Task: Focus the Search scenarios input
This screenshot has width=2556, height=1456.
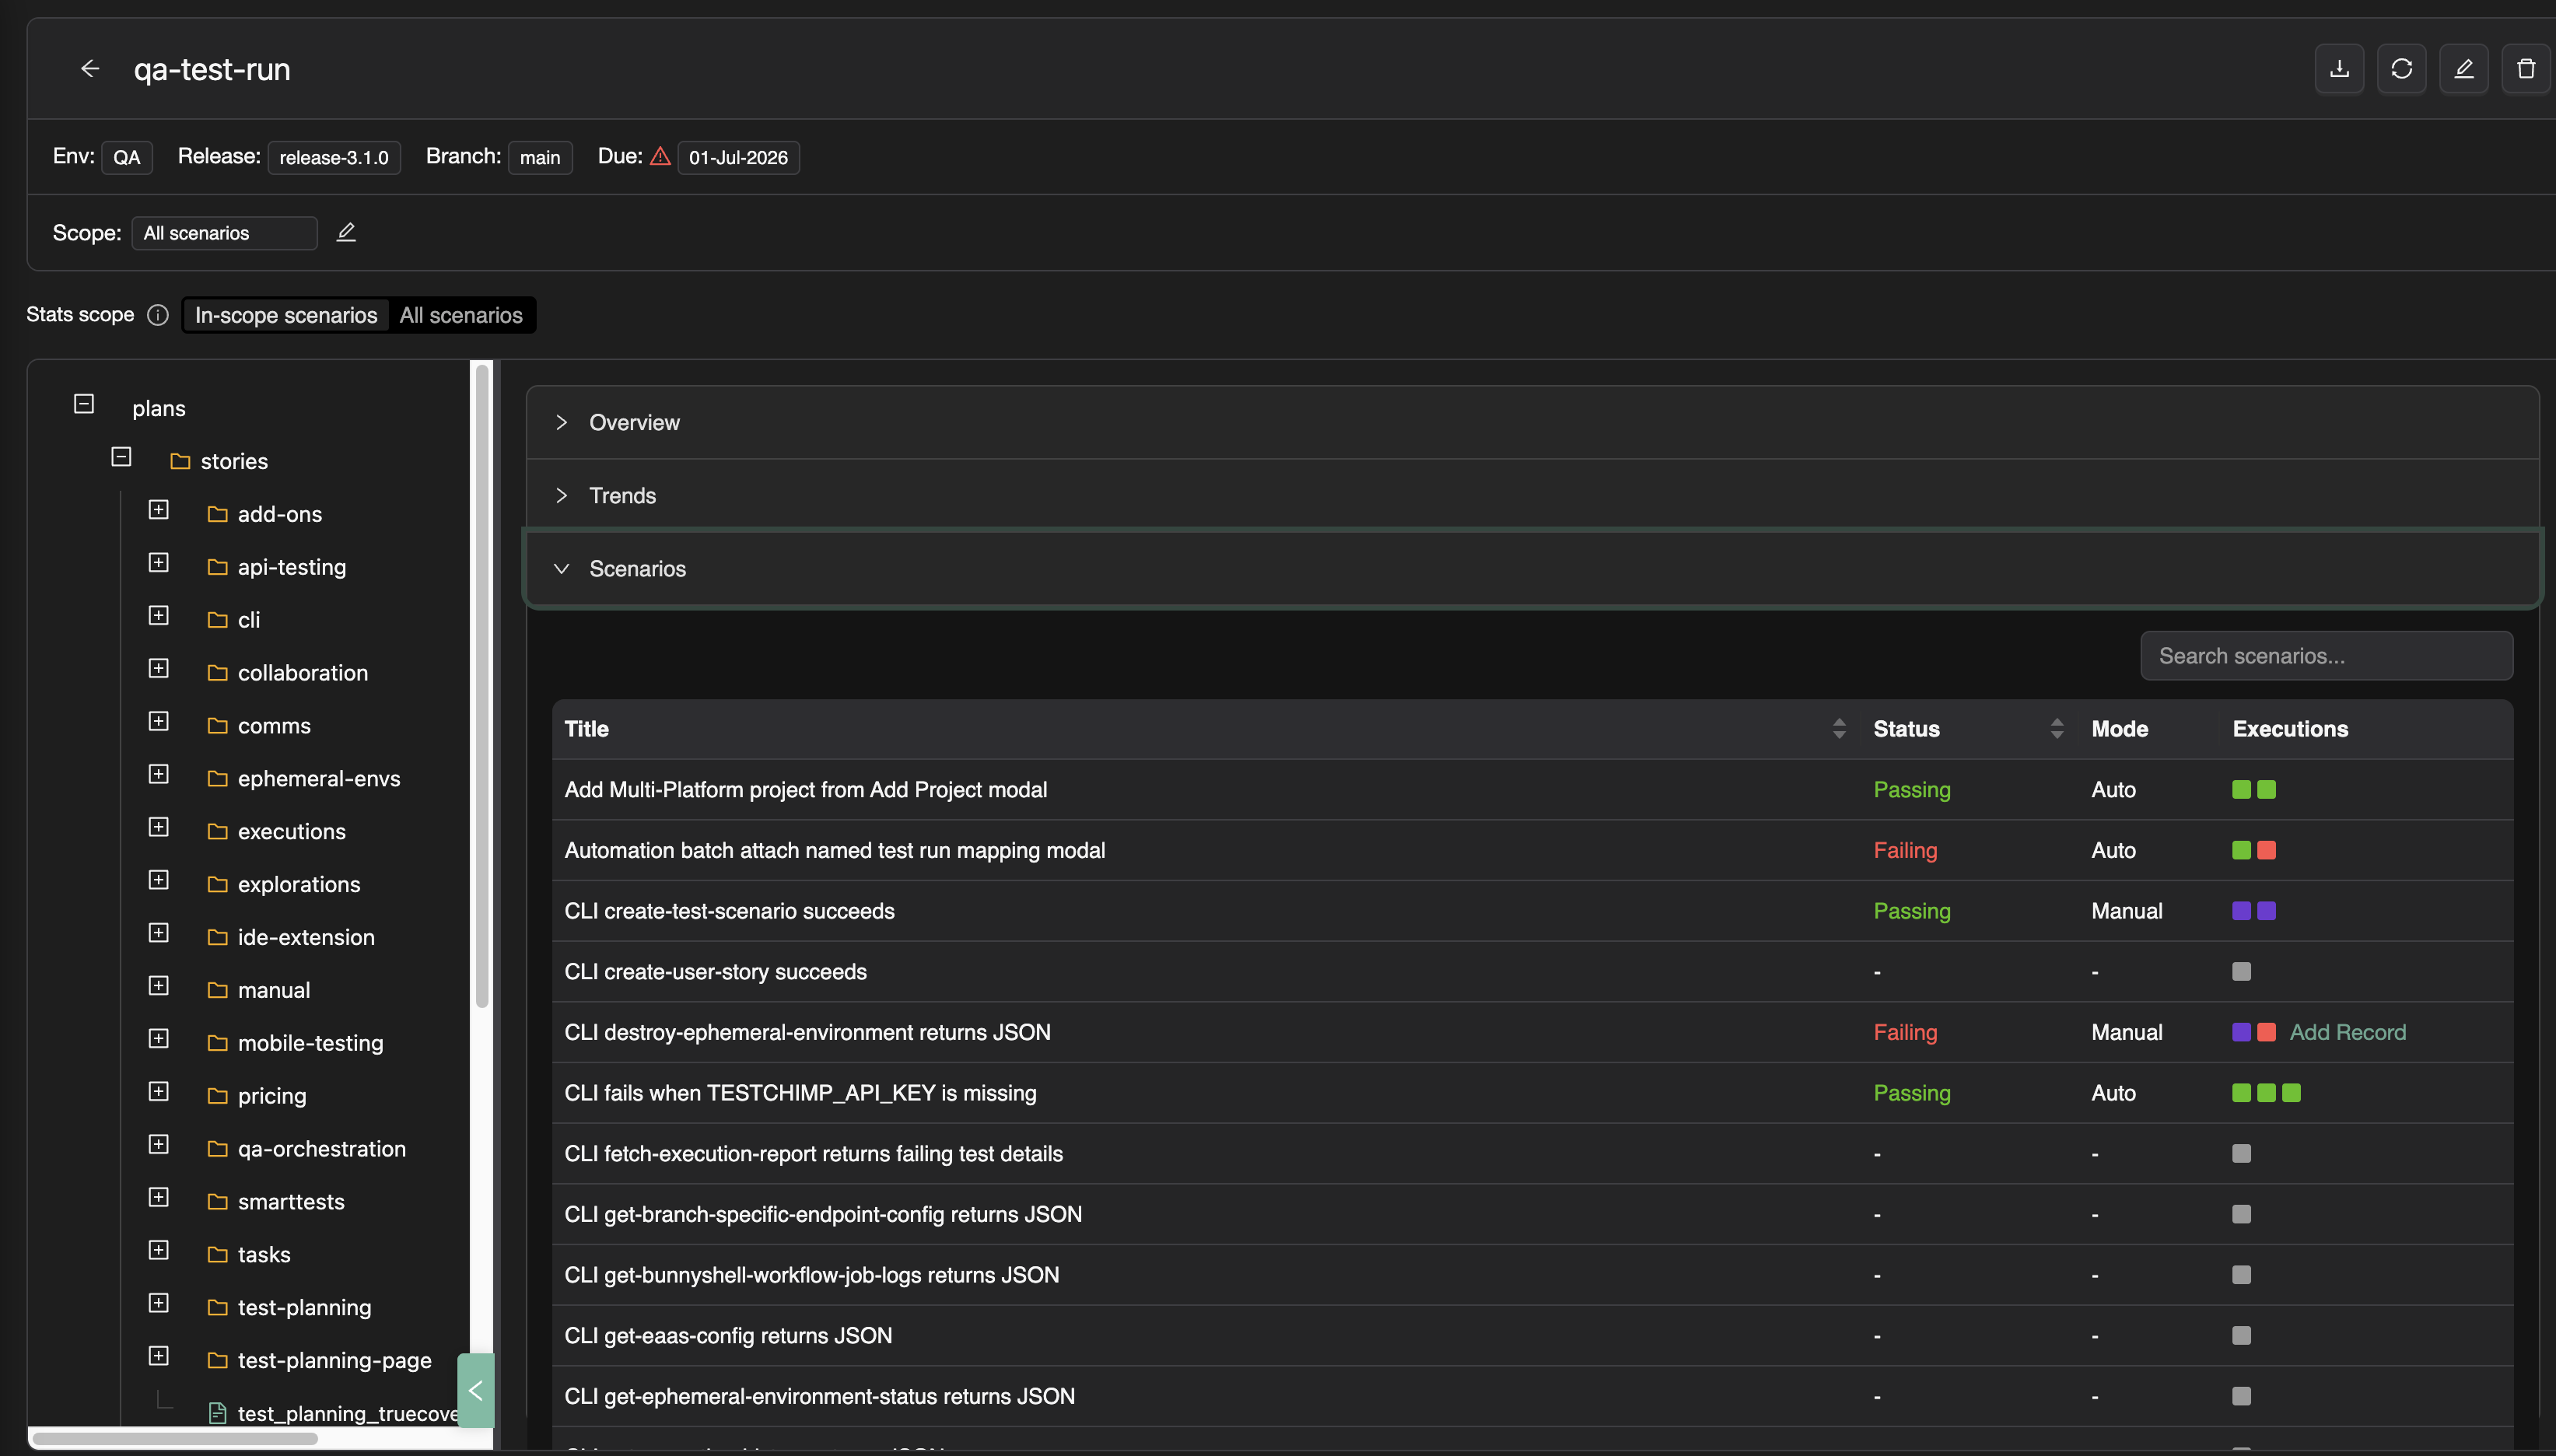Action: click(2326, 656)
